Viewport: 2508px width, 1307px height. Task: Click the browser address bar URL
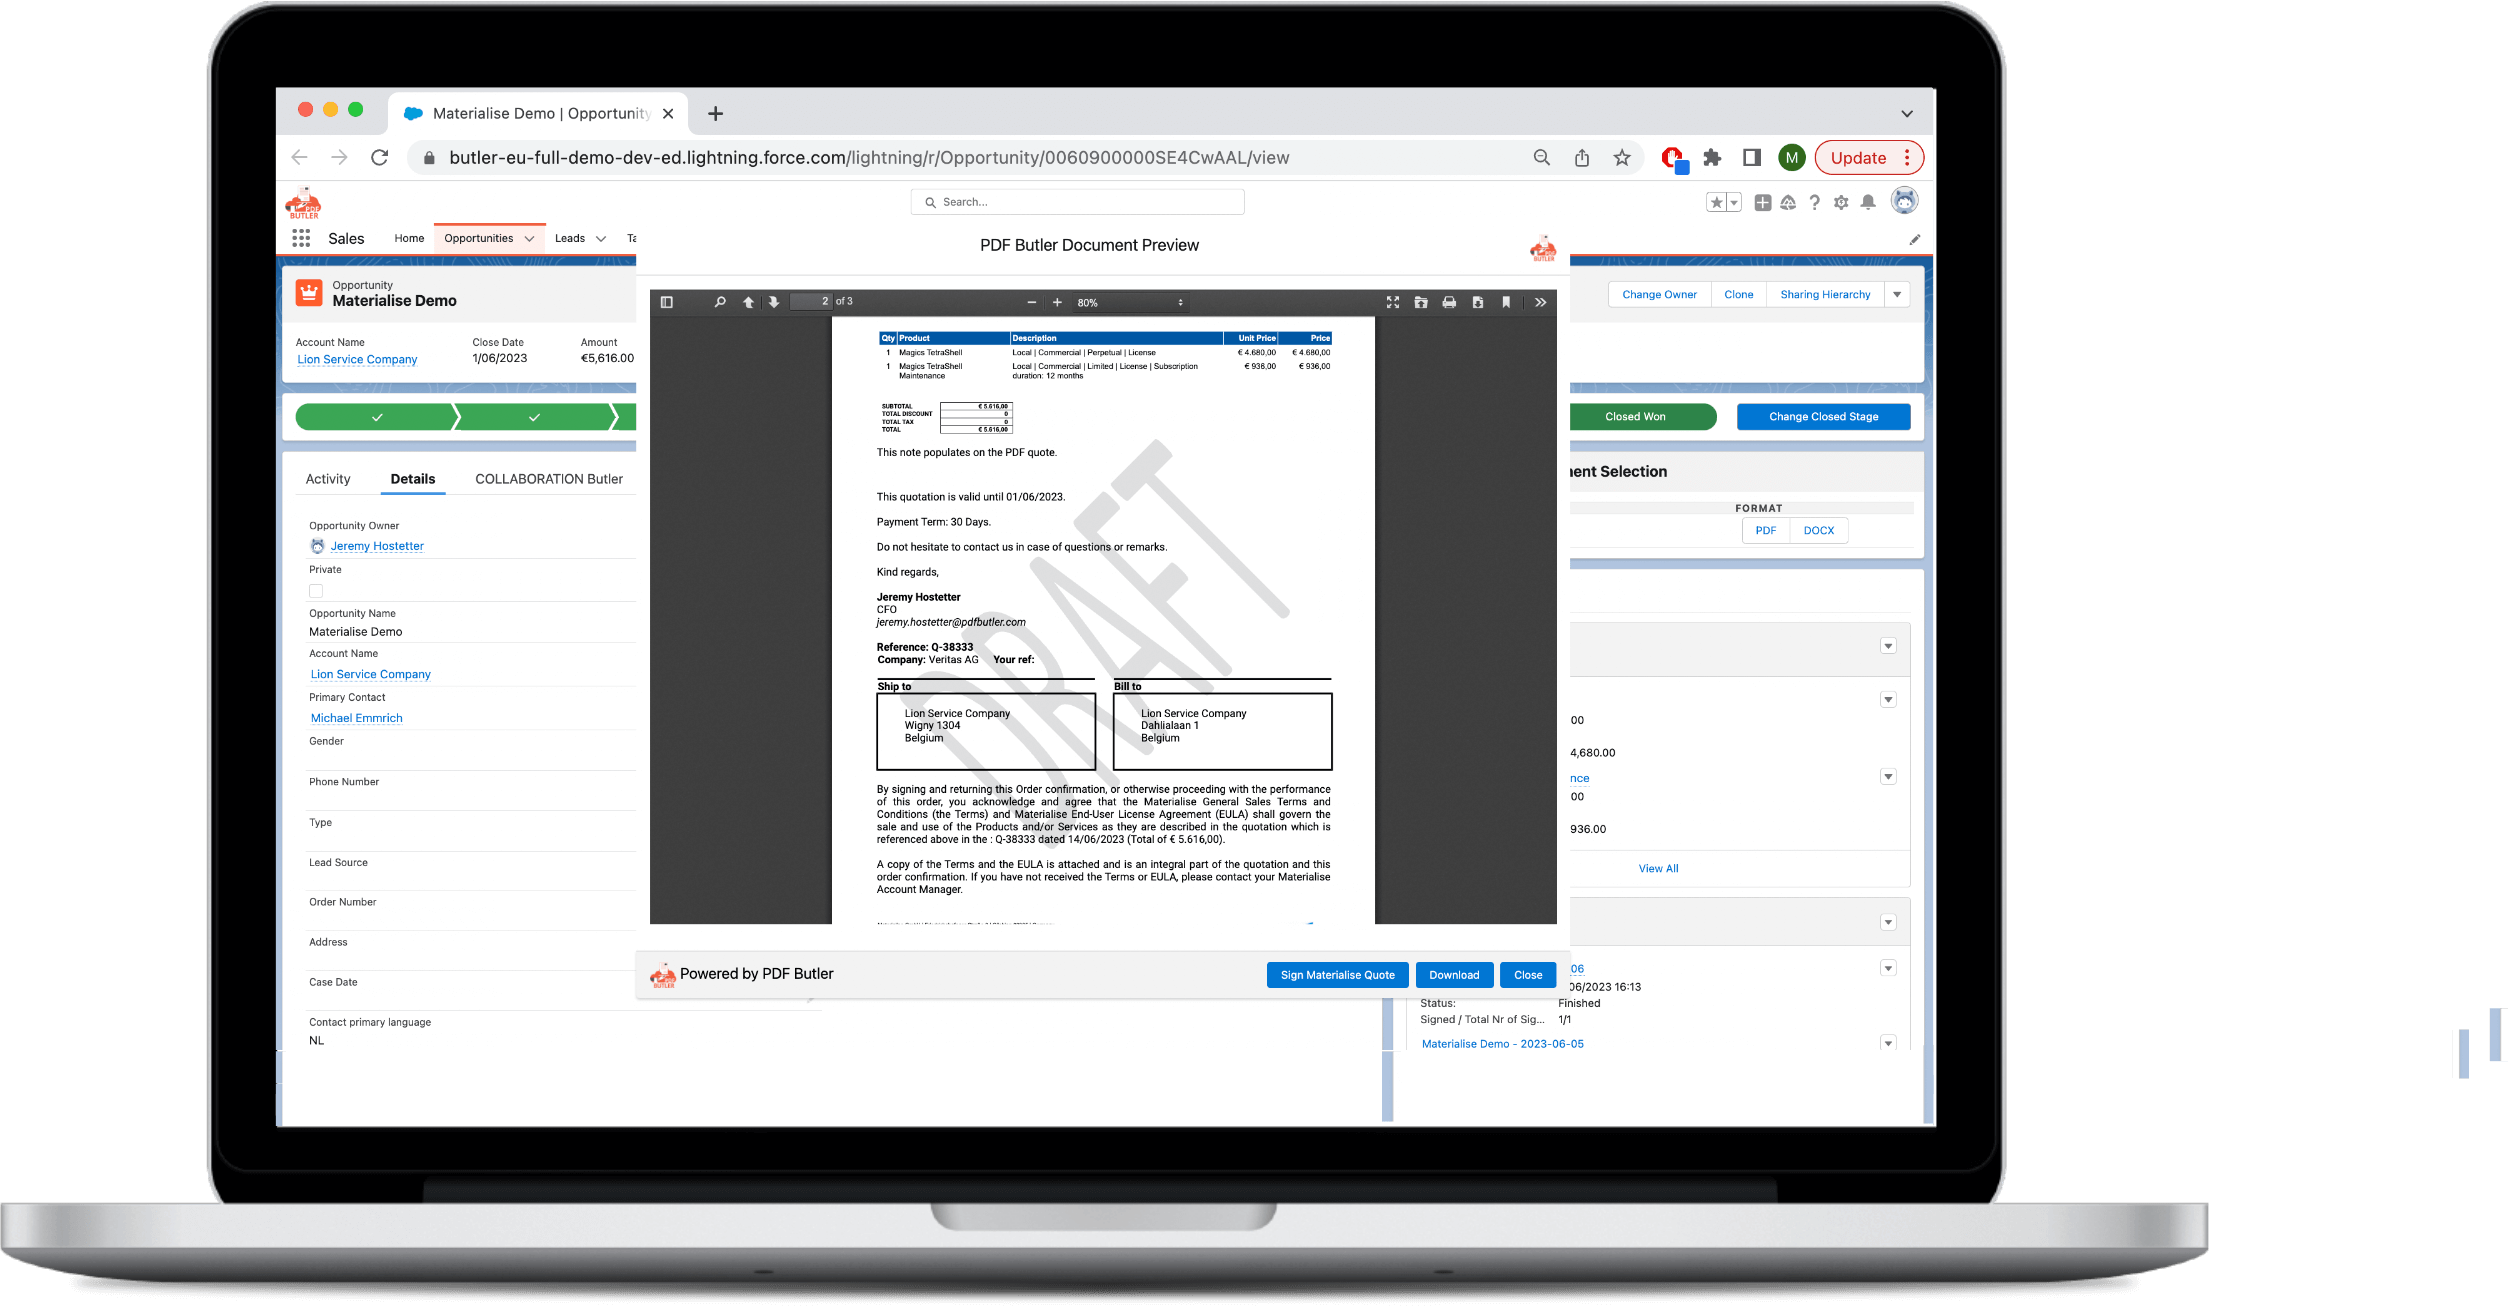tap(869, 158)
